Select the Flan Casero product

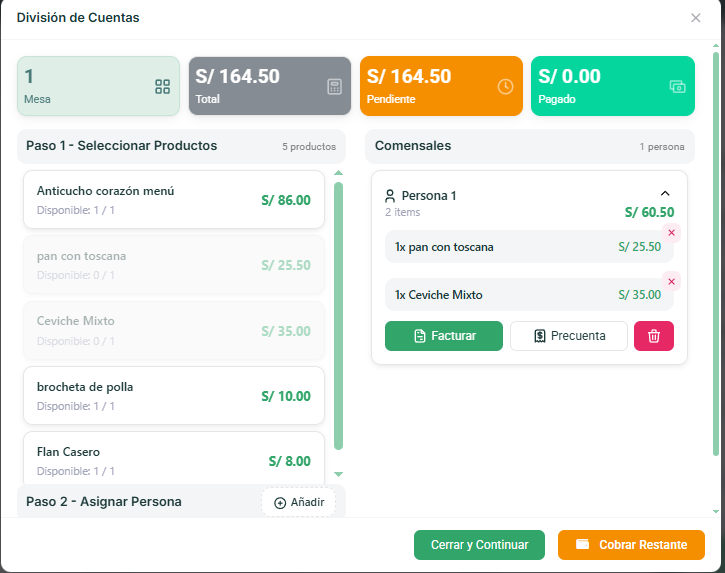pos(174,458)
